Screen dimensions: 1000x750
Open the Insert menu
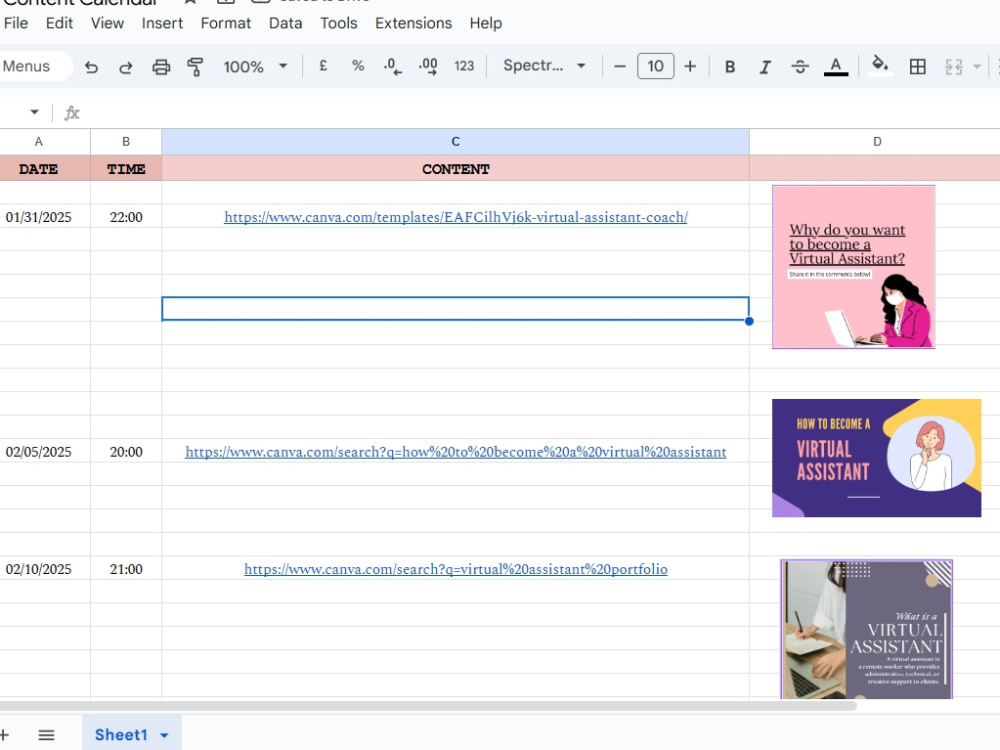pyautogui.click(x=162, y=24)
